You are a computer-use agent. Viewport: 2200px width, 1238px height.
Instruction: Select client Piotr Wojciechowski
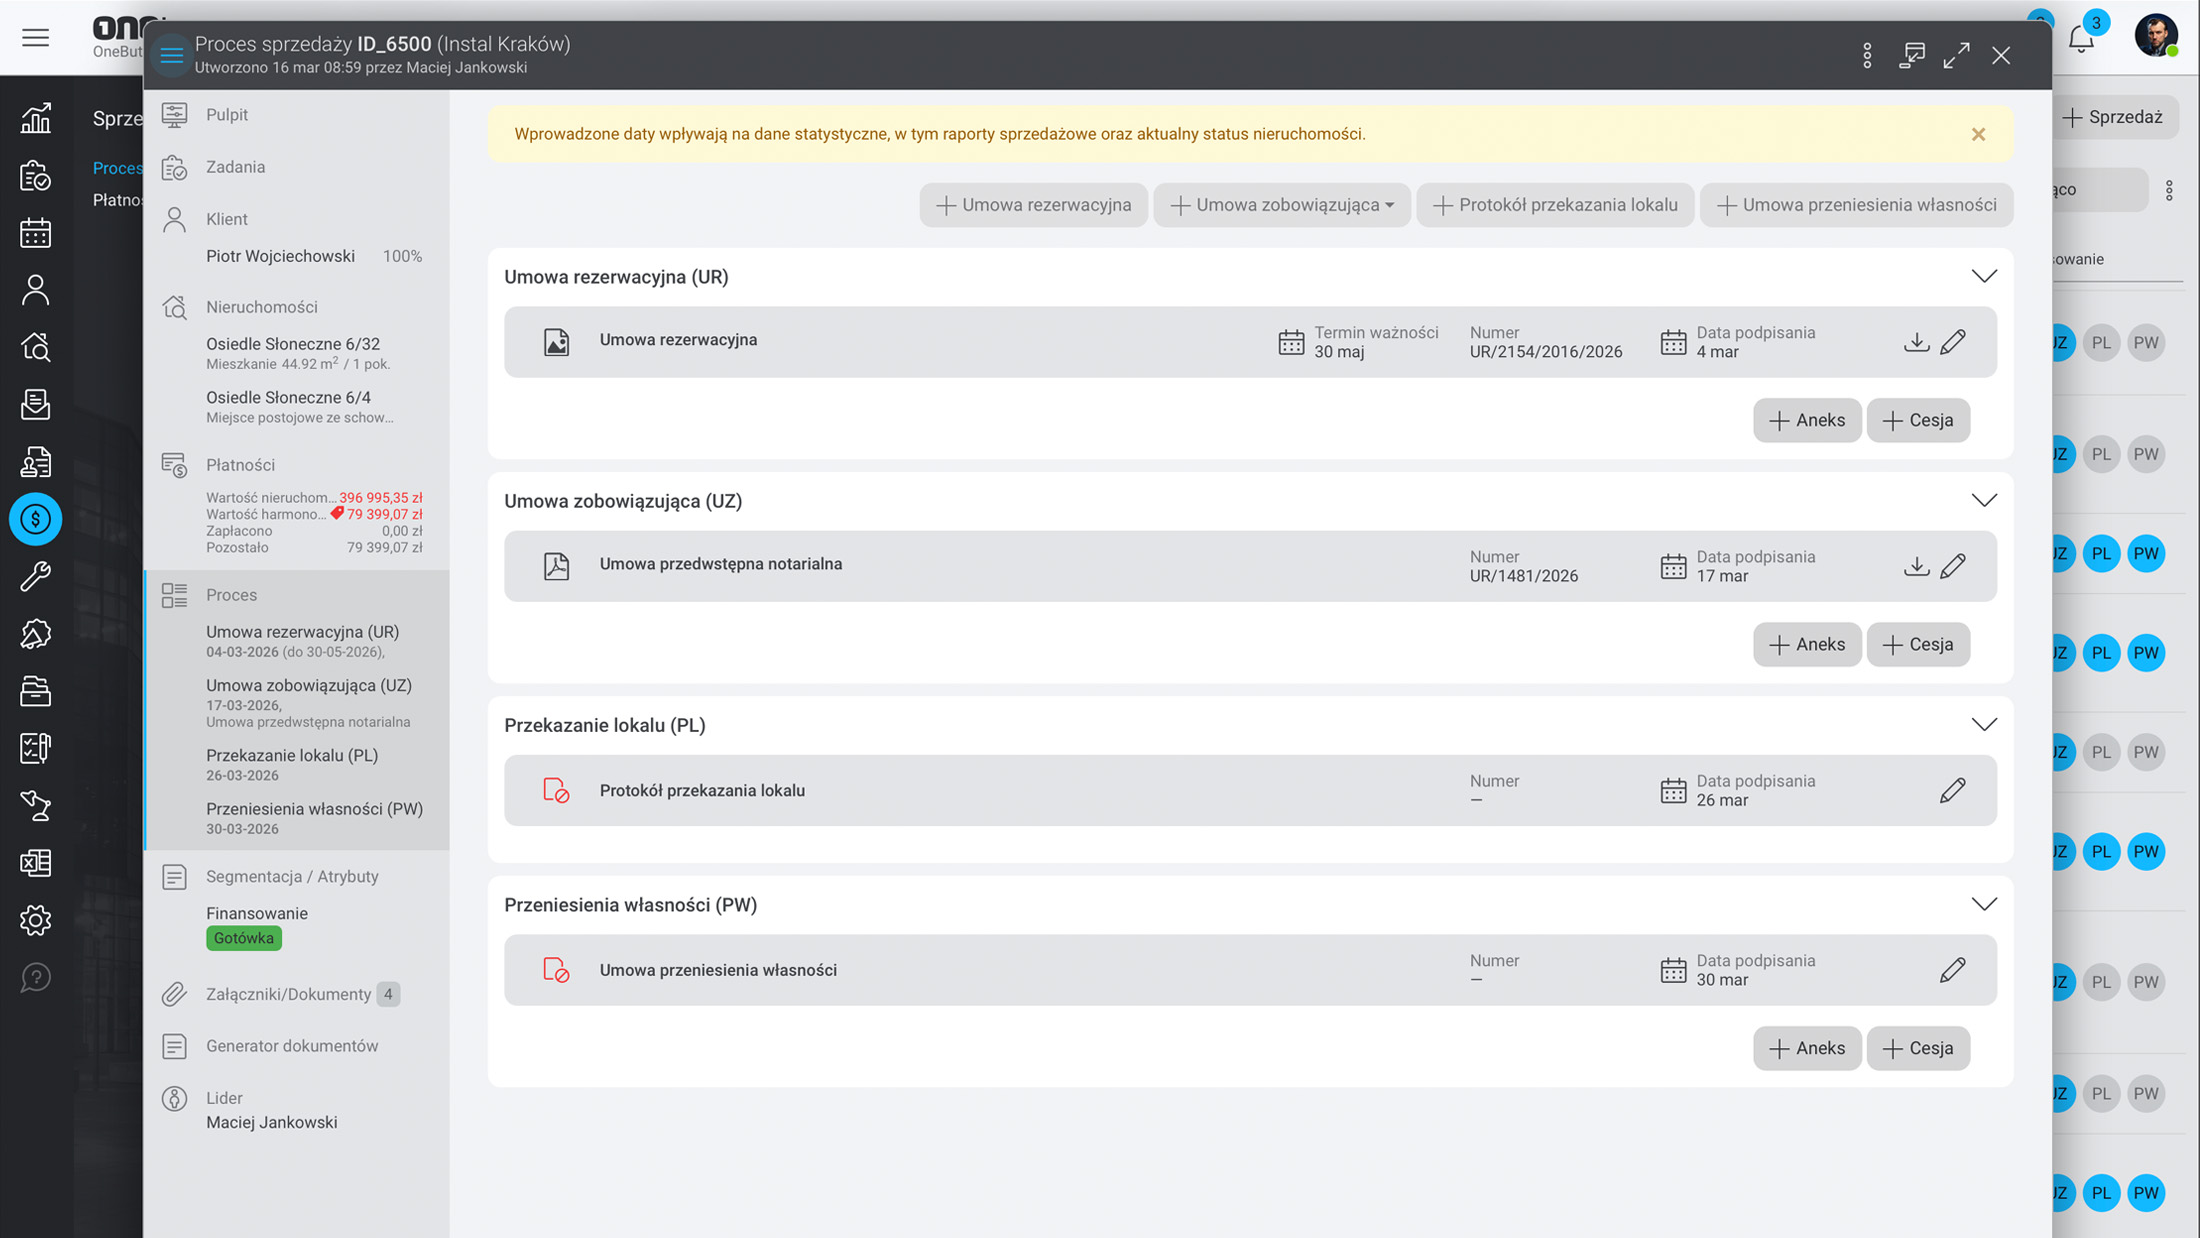pos(280,256)
